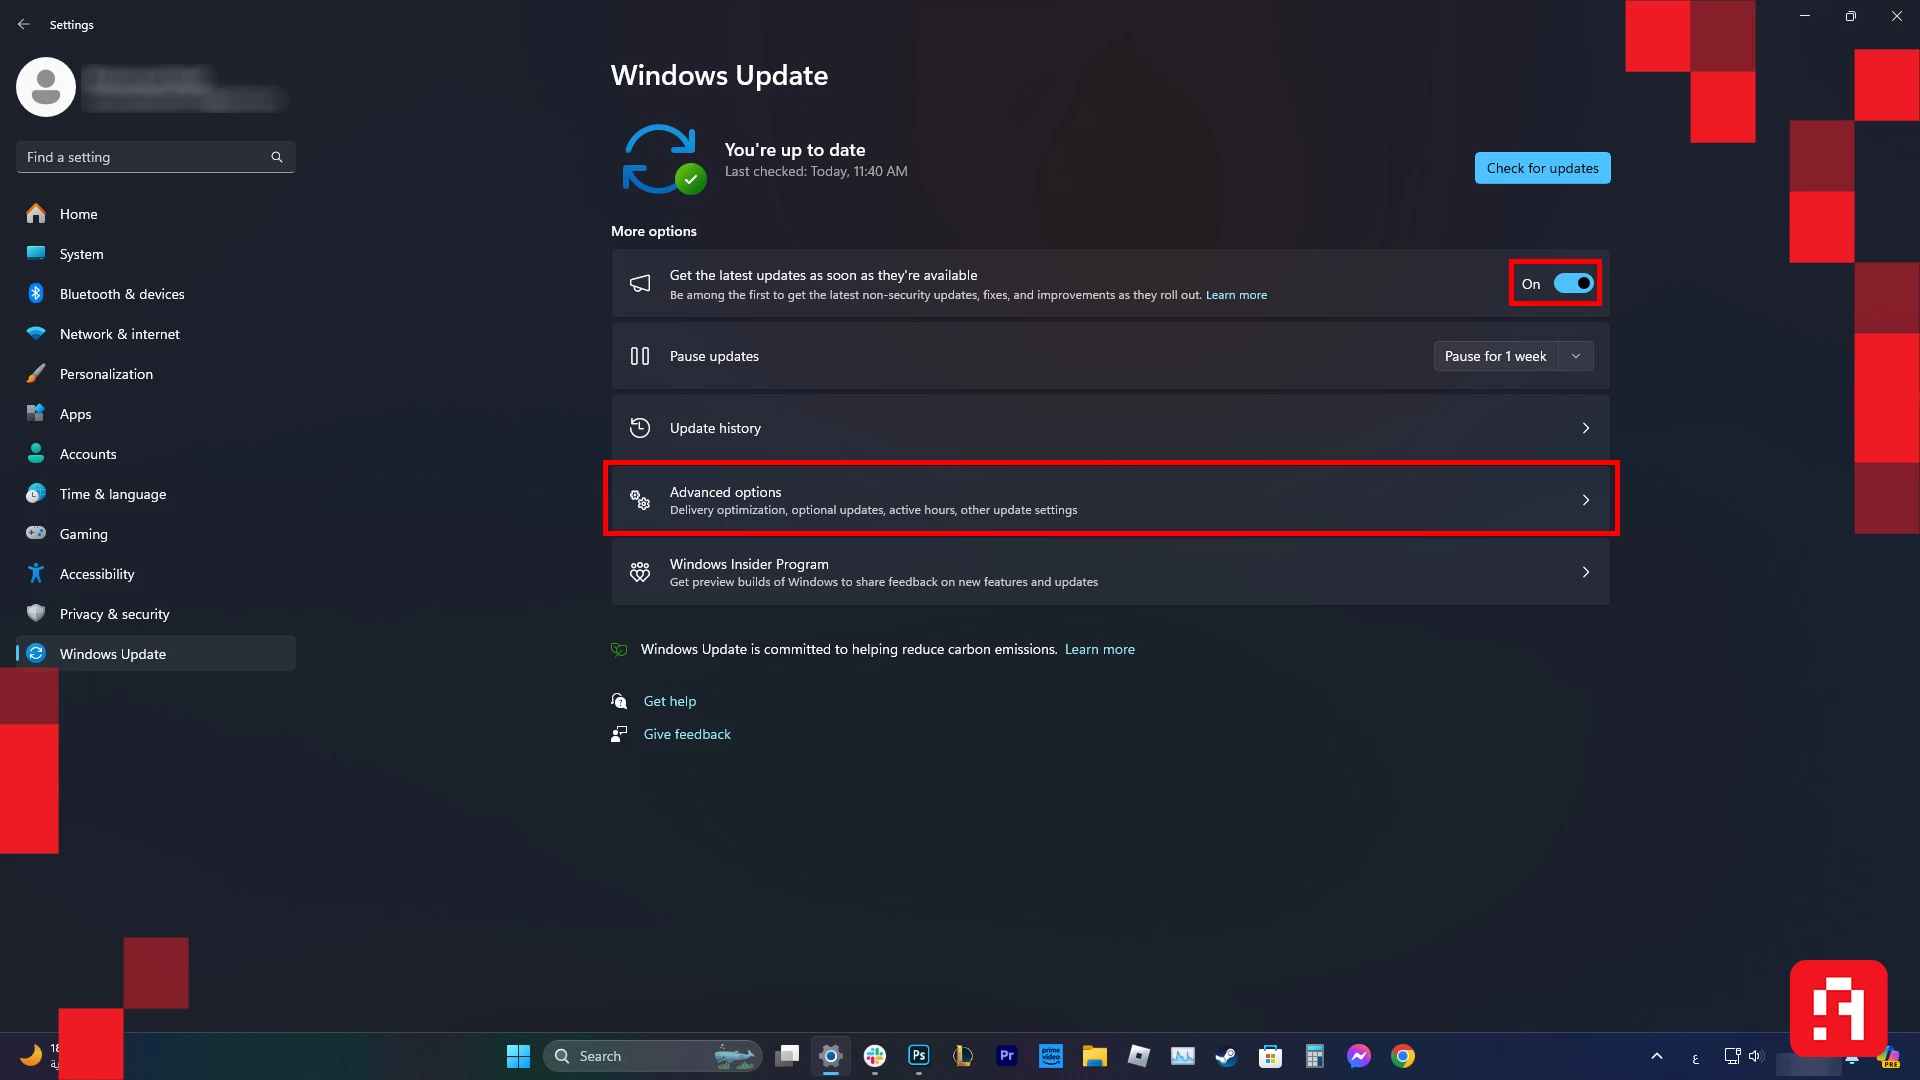The image size is (1920, 1080).
Task: Click the magnifier icon in Find a setting
Action: point(277,157)
